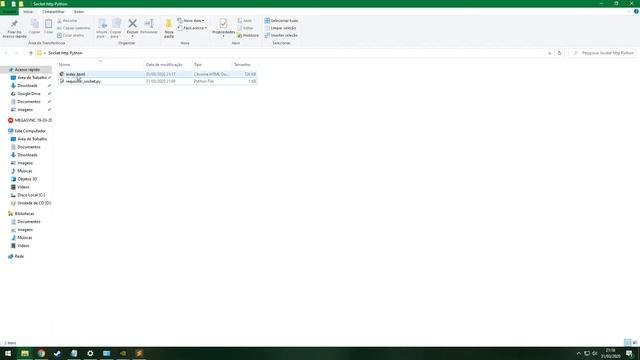The height and width of the screenshot is (360, 640).
Task: Go back with the navigation arrow
Action: [x=6, y=53]
